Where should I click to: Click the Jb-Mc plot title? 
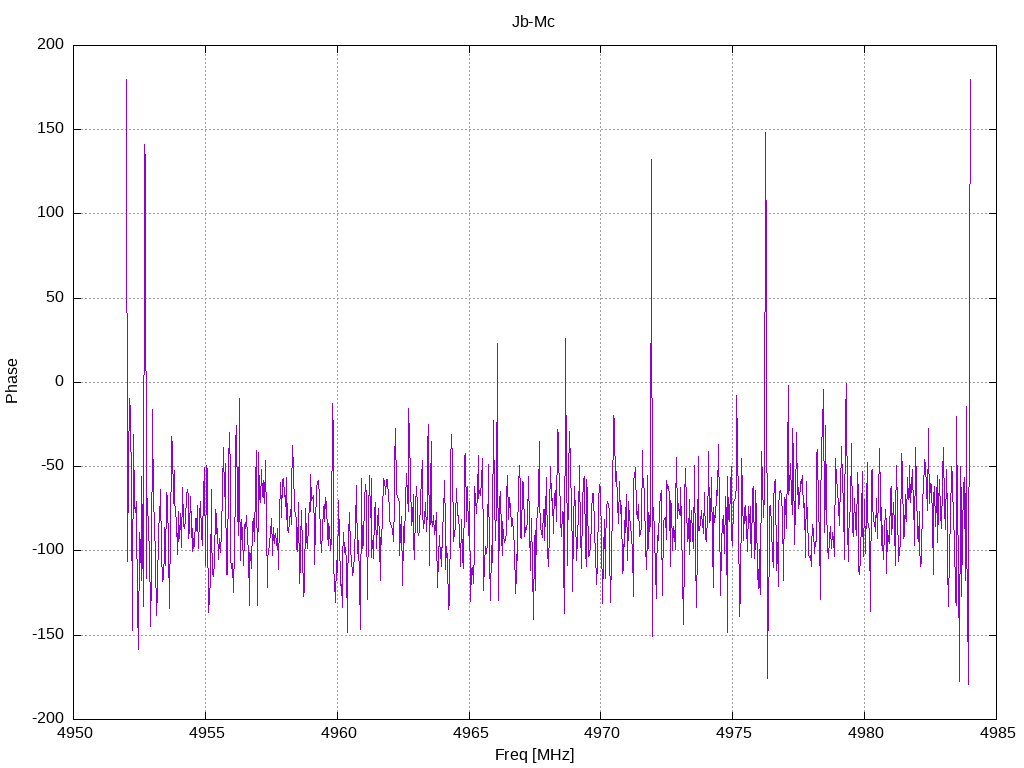point(533,22)
